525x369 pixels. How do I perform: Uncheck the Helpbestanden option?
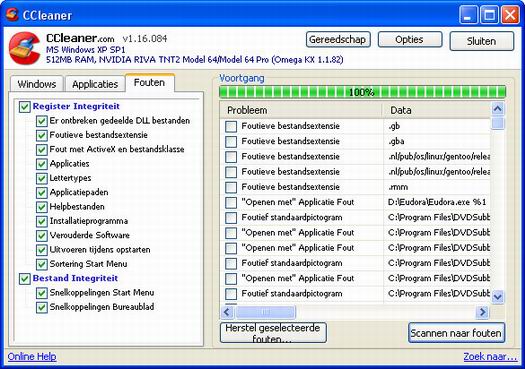[x=41, y=207]
